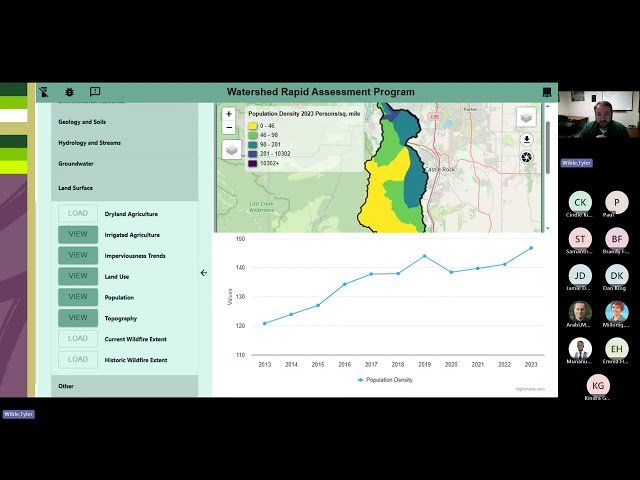The image size is (640, 480).
Task: Open the bug report icon
Action: point(69,92)
